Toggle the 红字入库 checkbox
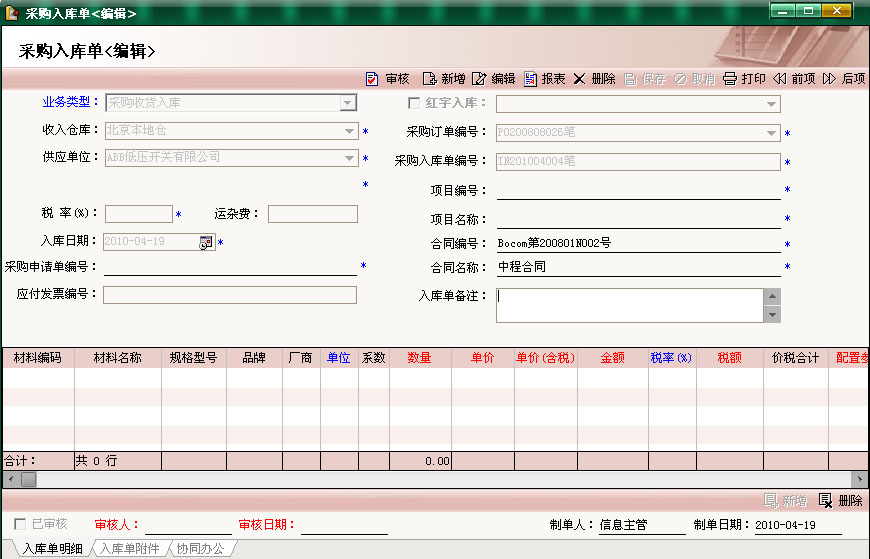This screenshot has height=559, width=870. pyautogui.click(x=414, y=103)
